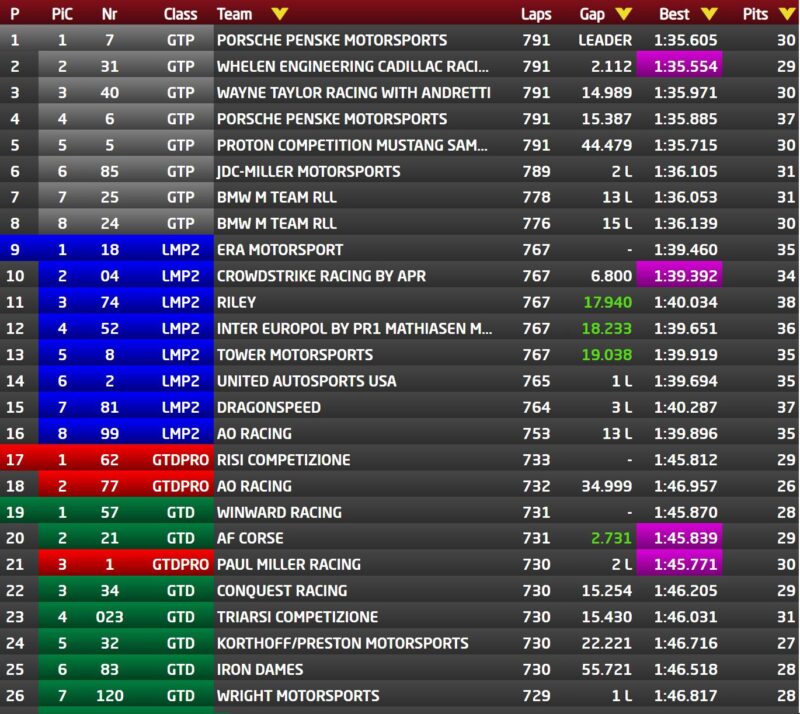
Task: Click car number 023
Action: point(109,617)
